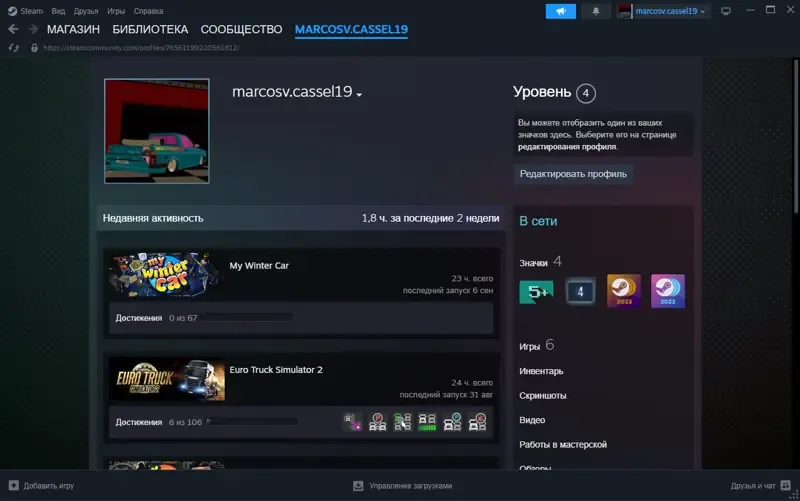The height and width of the screenshot is (501, 800).
Task: Click My Winter Car achievements progress bar
Action: [248, 318]
